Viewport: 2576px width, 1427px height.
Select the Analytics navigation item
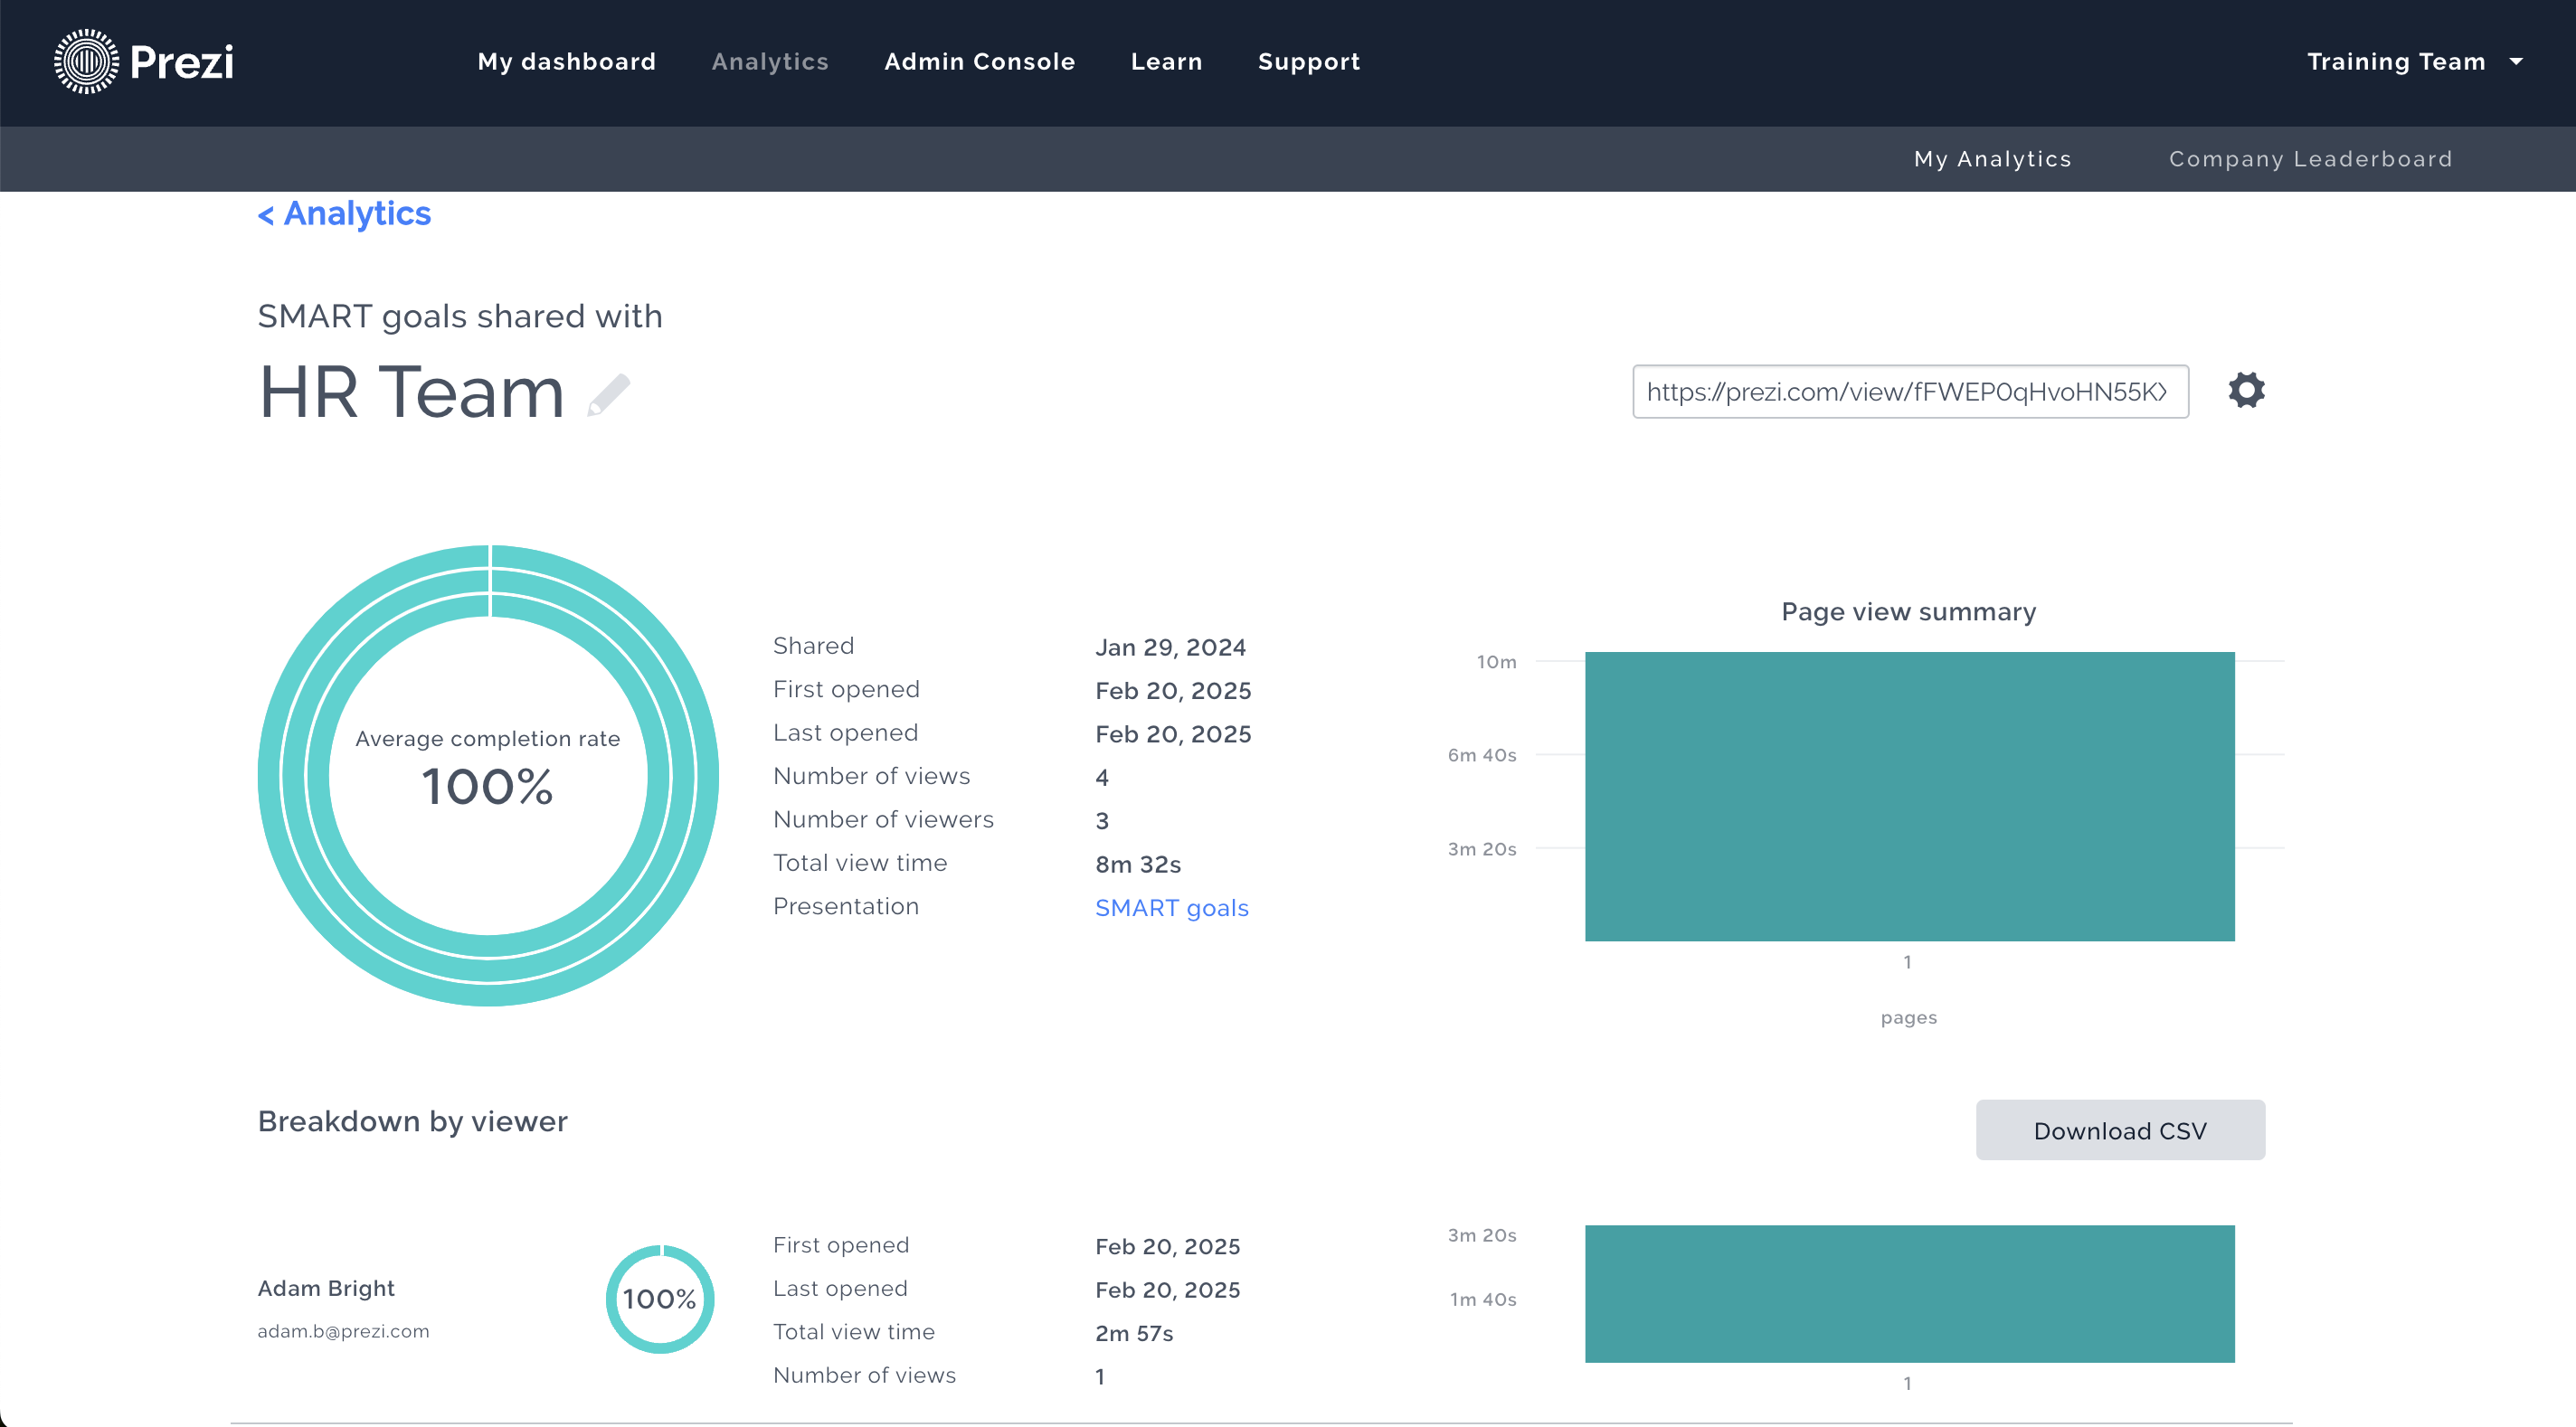(x=770, y=62)
